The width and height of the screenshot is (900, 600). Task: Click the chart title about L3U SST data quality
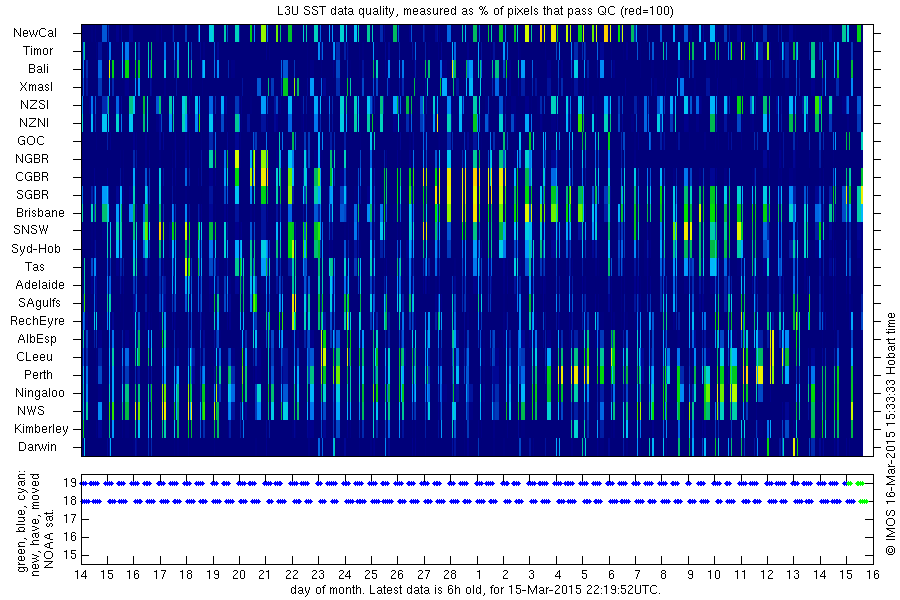[x=475, y=11]
